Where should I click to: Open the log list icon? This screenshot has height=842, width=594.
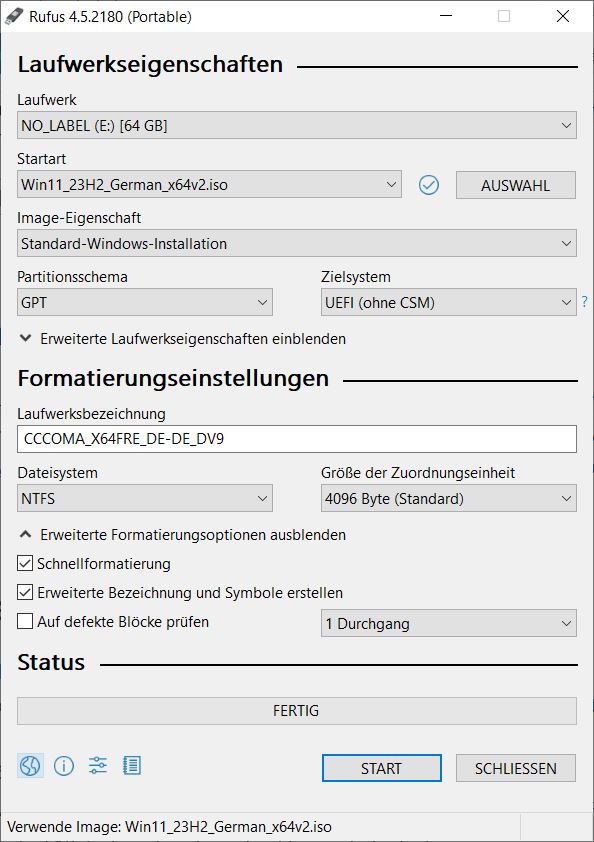132,765
